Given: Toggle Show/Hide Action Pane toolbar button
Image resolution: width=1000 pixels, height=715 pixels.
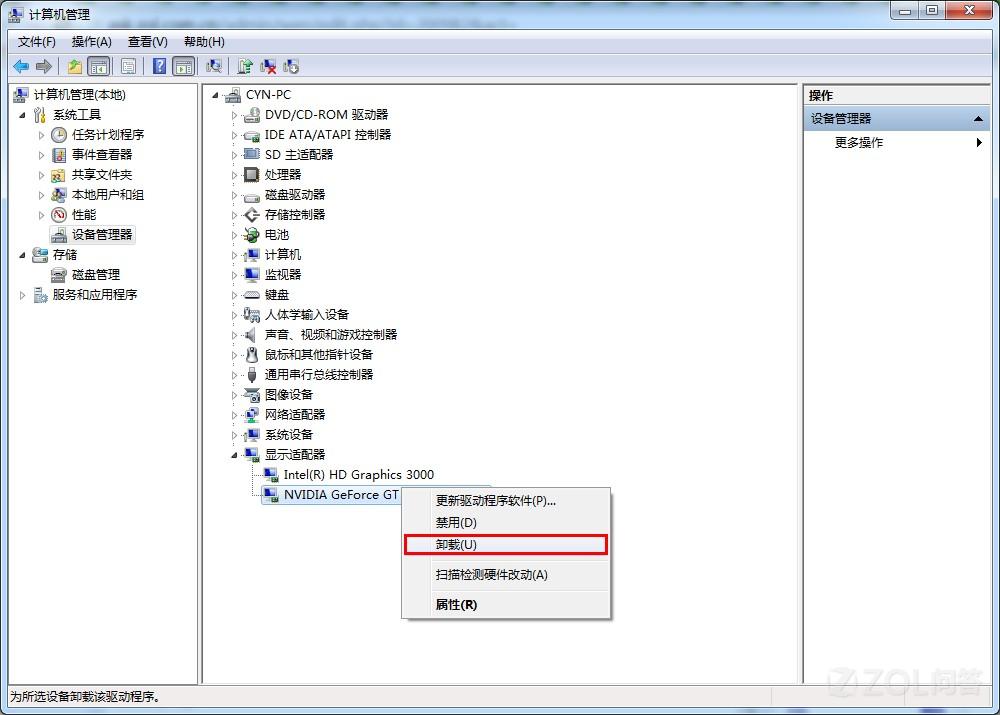Looking at the screenshot, I should (184, 66).
